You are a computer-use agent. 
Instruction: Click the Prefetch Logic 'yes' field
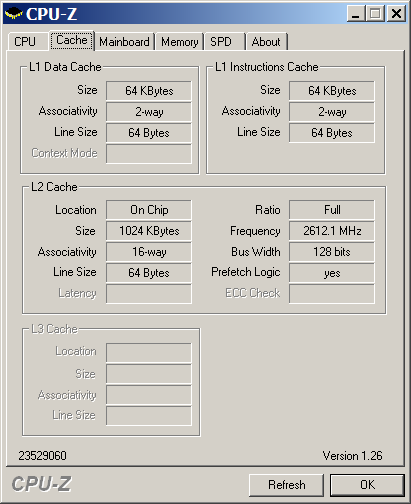(332, 273)
